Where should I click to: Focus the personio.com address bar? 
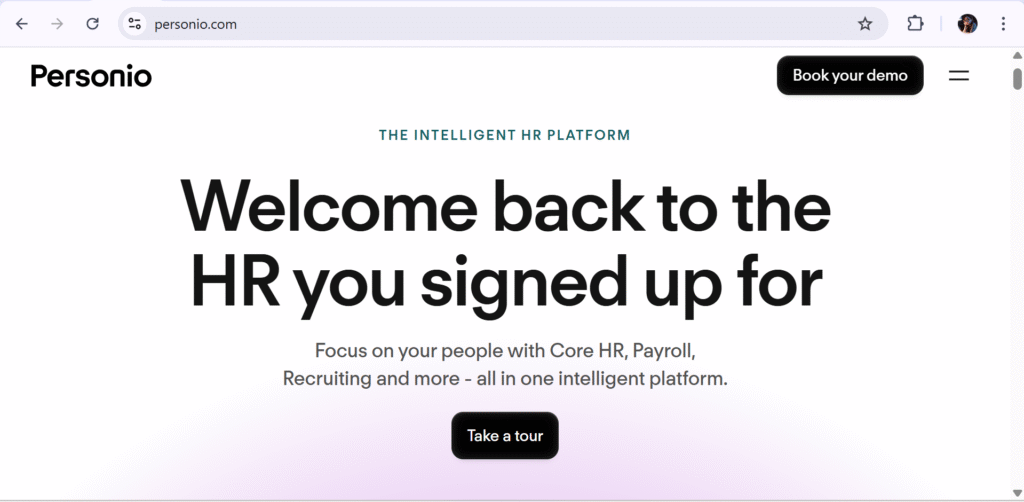tap(496, 24)
